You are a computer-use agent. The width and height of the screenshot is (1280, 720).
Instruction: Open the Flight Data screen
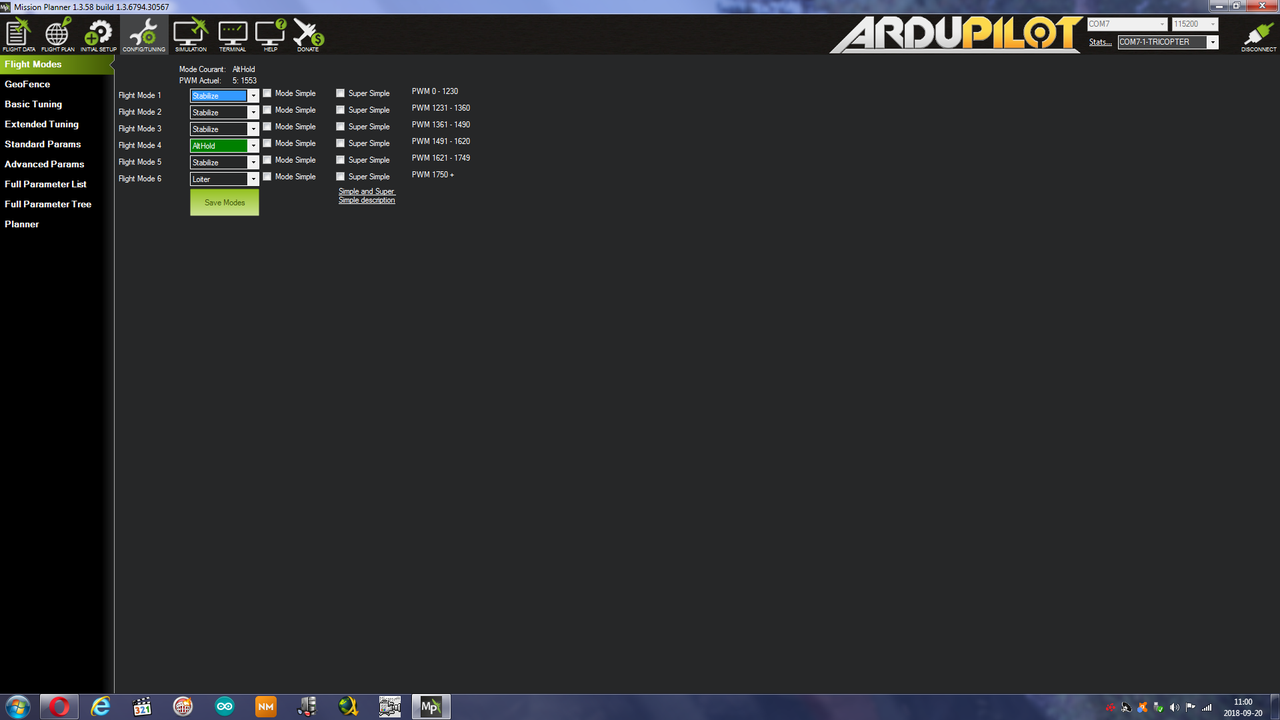(18, 35)
